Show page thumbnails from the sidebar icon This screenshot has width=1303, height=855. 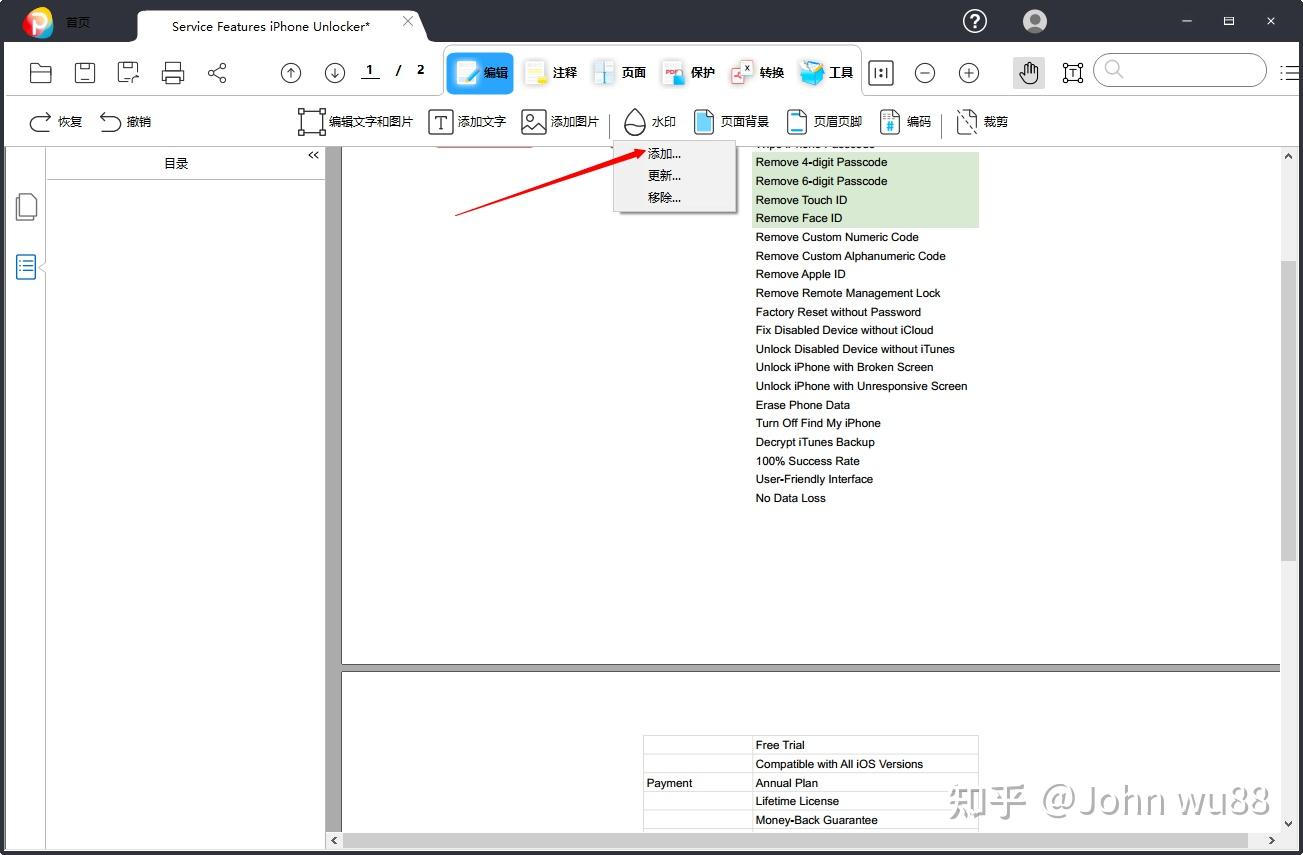pyautogui.click(x=26, y=206)
